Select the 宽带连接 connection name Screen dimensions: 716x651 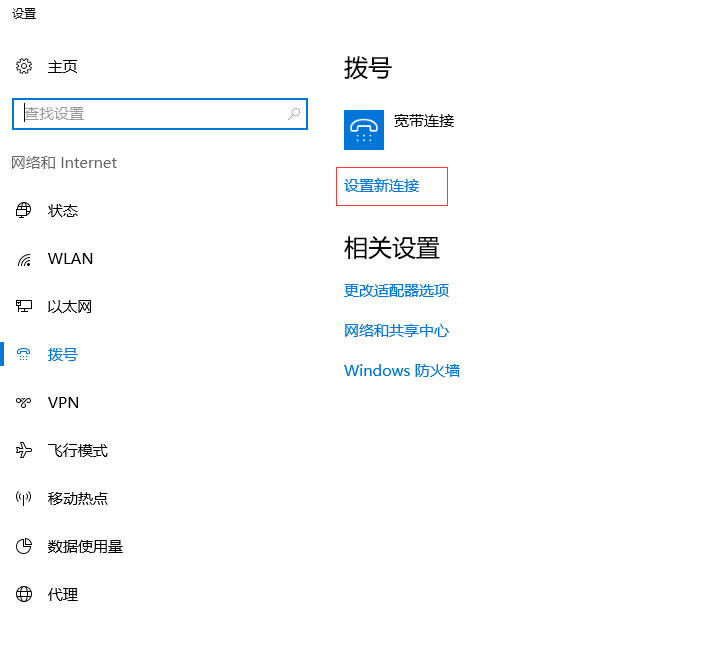[424, 121]
